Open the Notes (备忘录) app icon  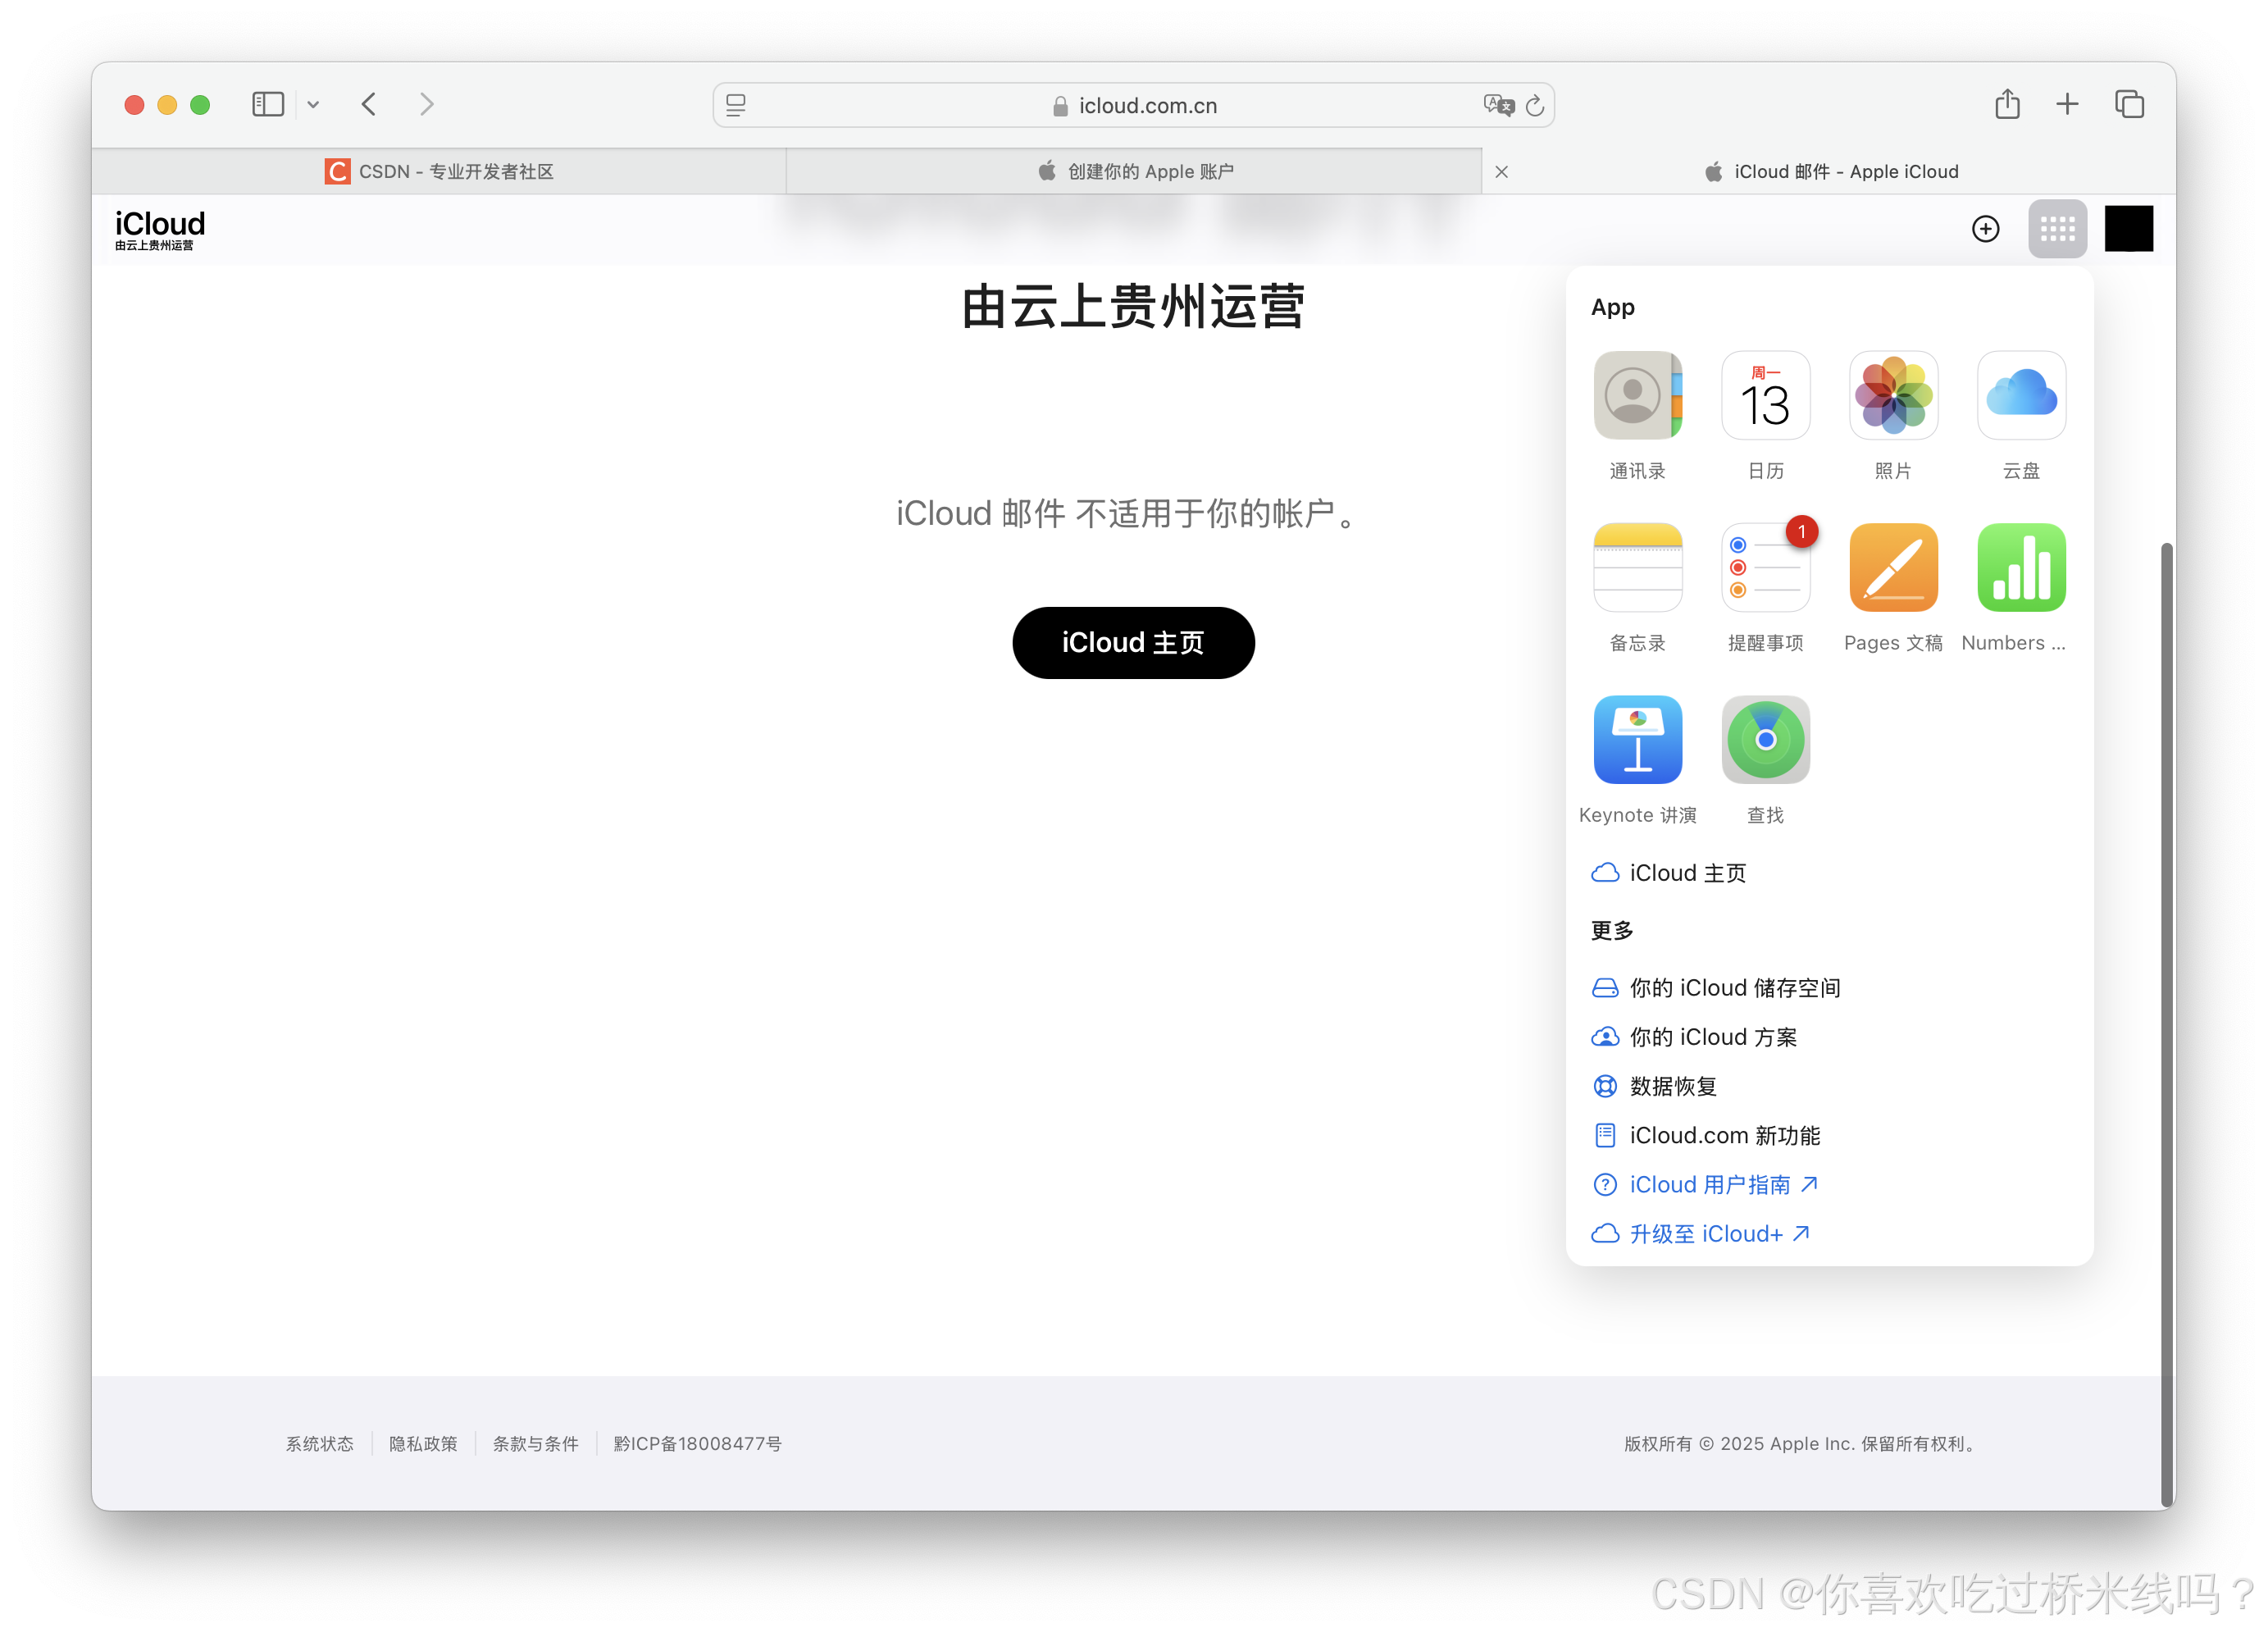click(x=1637, y=567)
